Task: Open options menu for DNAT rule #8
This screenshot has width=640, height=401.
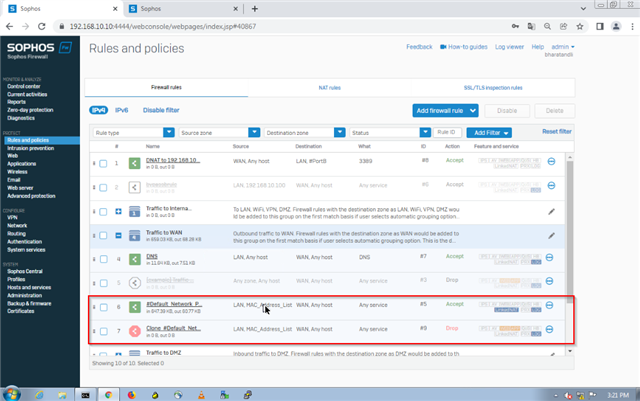Action: click(551, 161)
